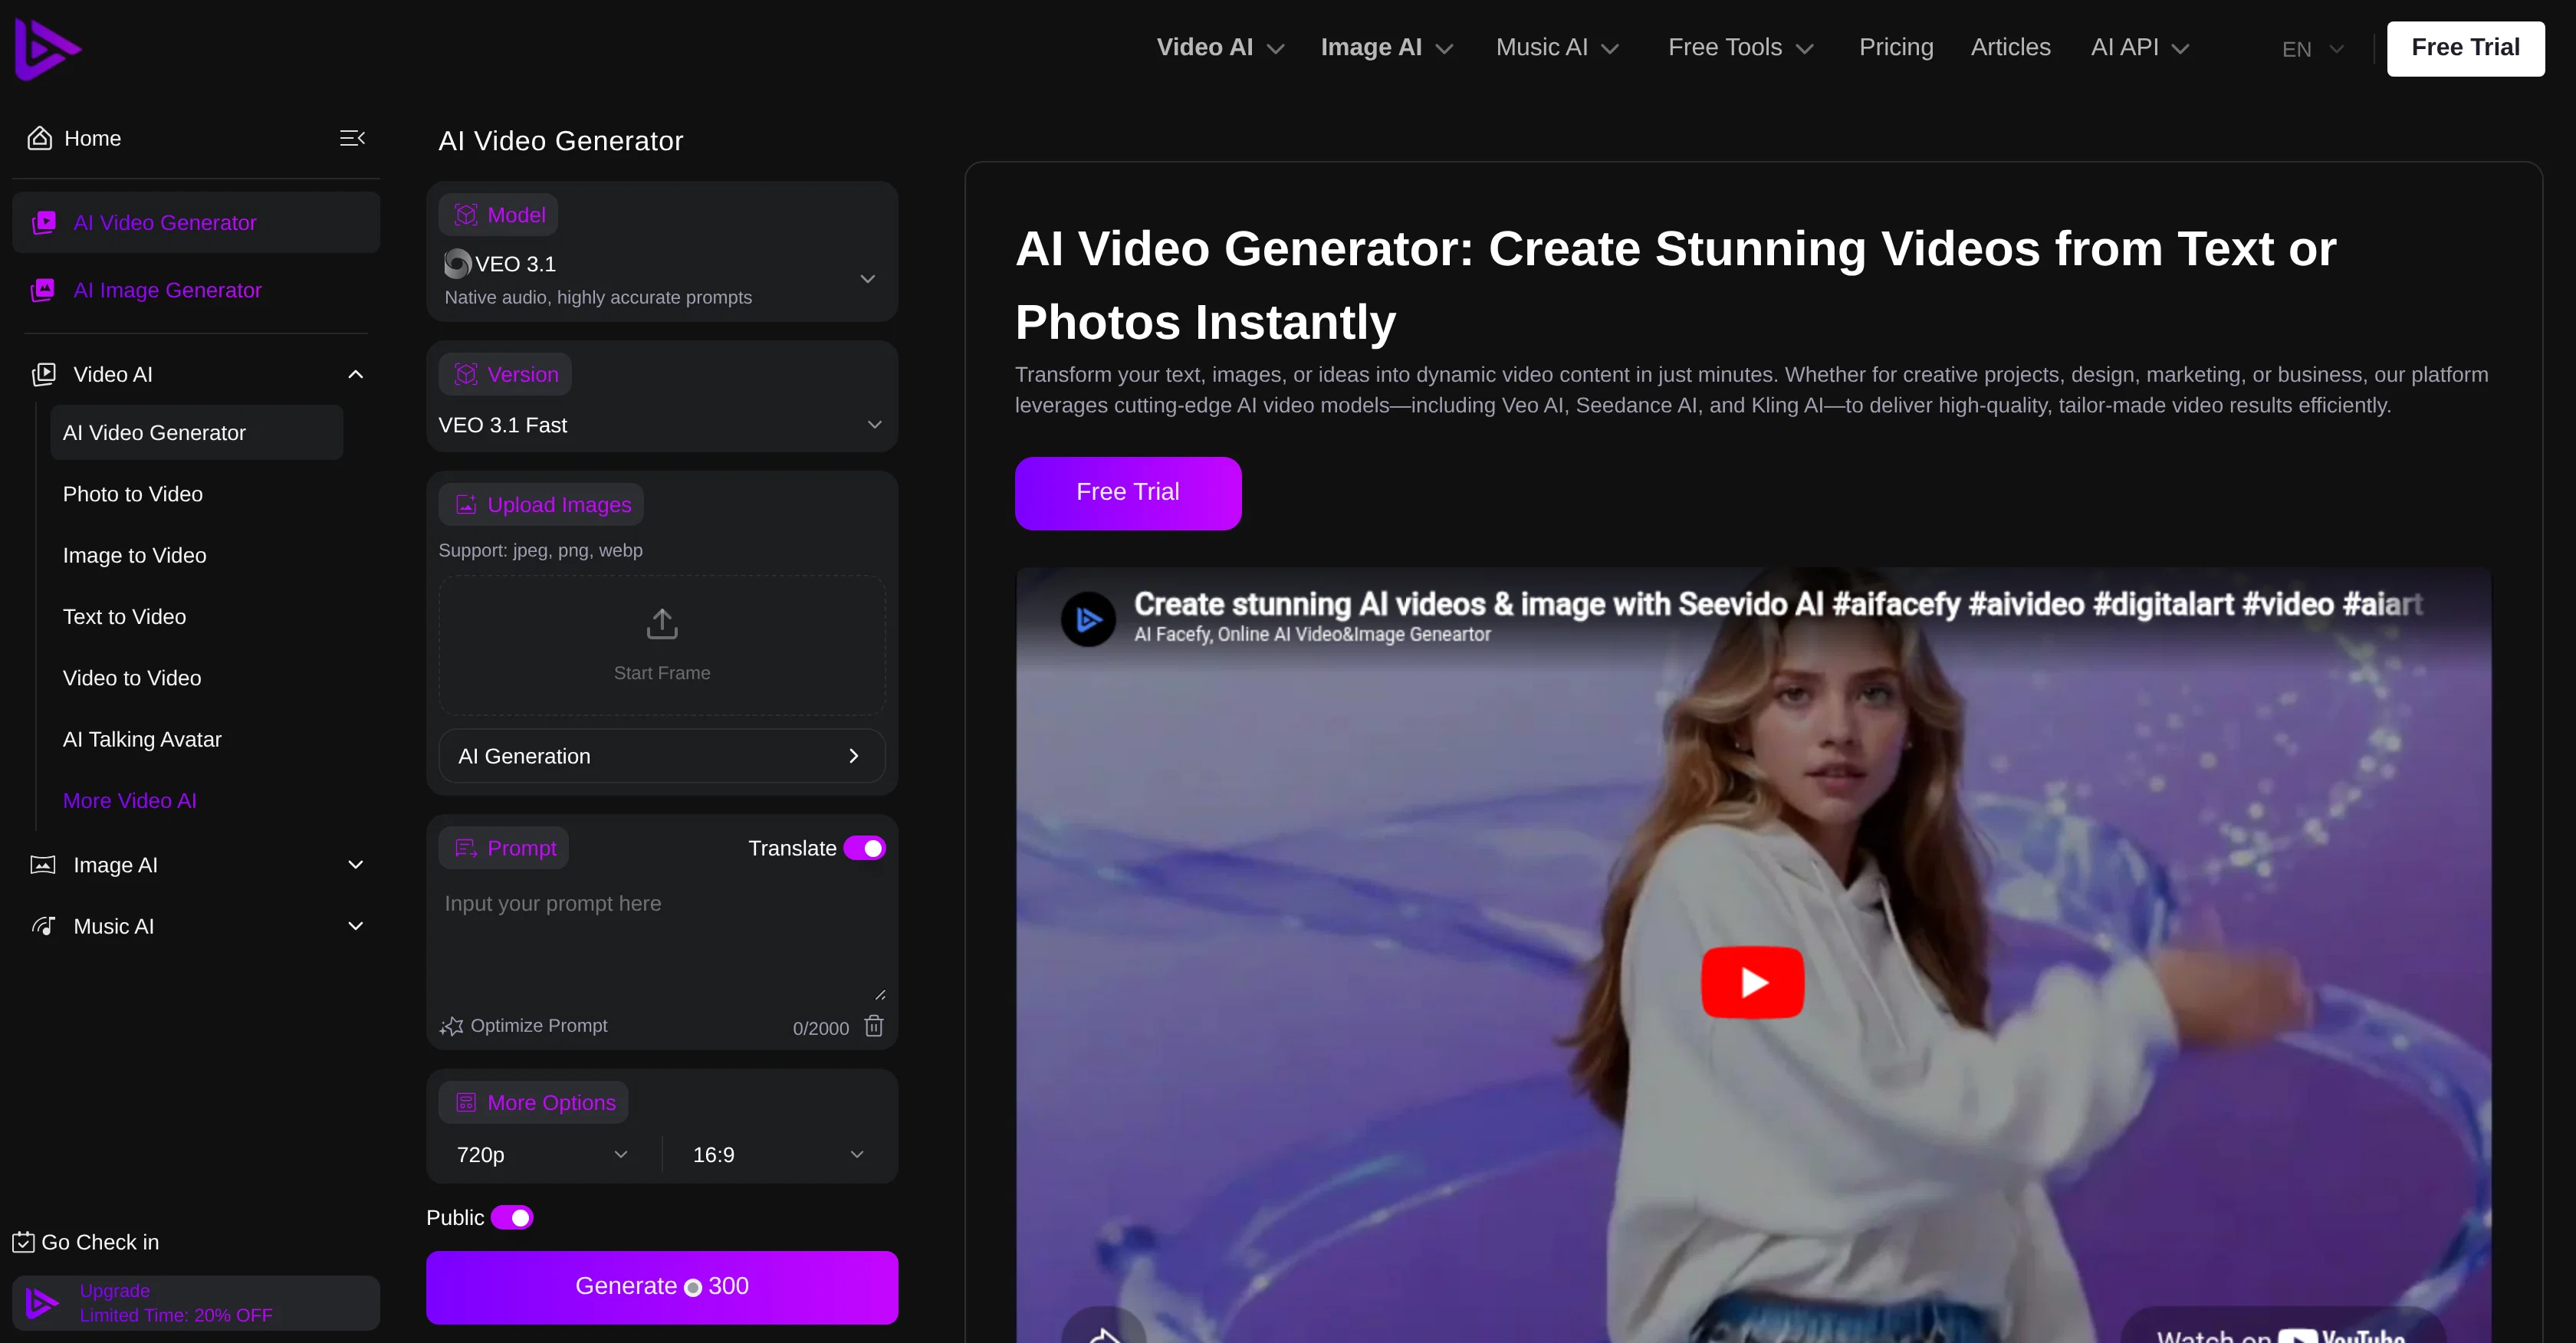Click AI Video Generator sidebar icon
Image resolution: width=2576 pixels, height=1343 pixels.
coord(43,222)
